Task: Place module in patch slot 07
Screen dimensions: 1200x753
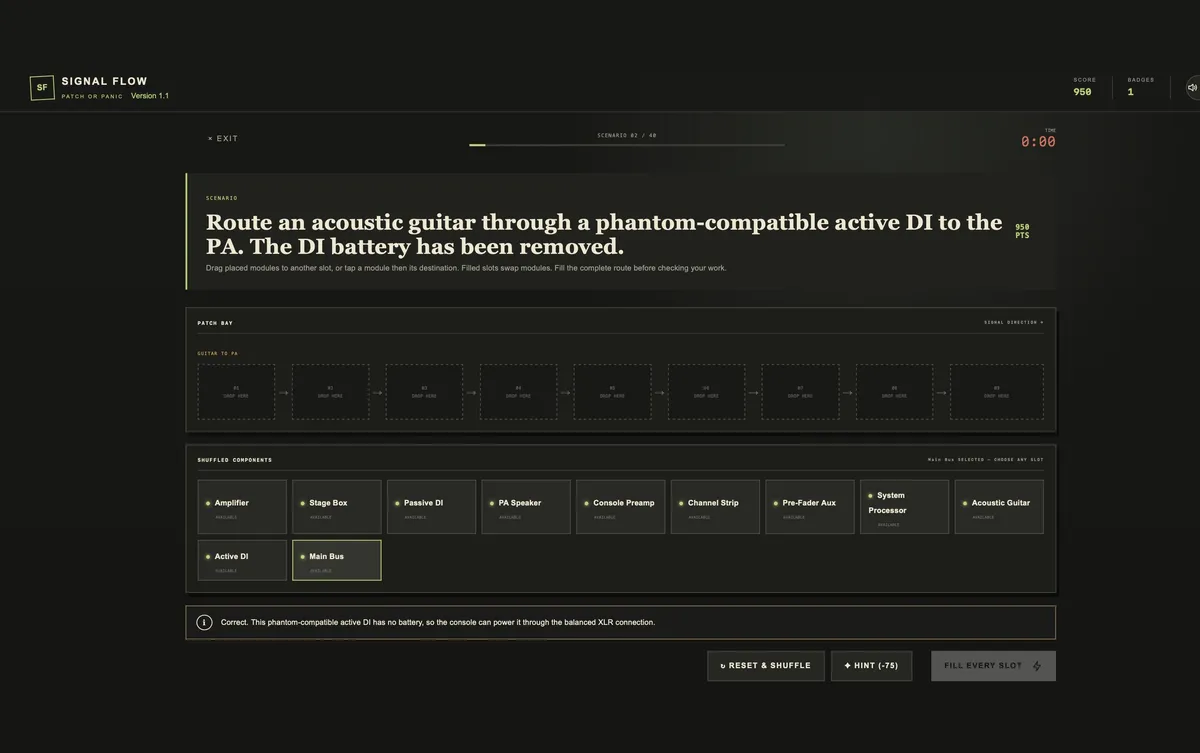Action: click(800, 392)
